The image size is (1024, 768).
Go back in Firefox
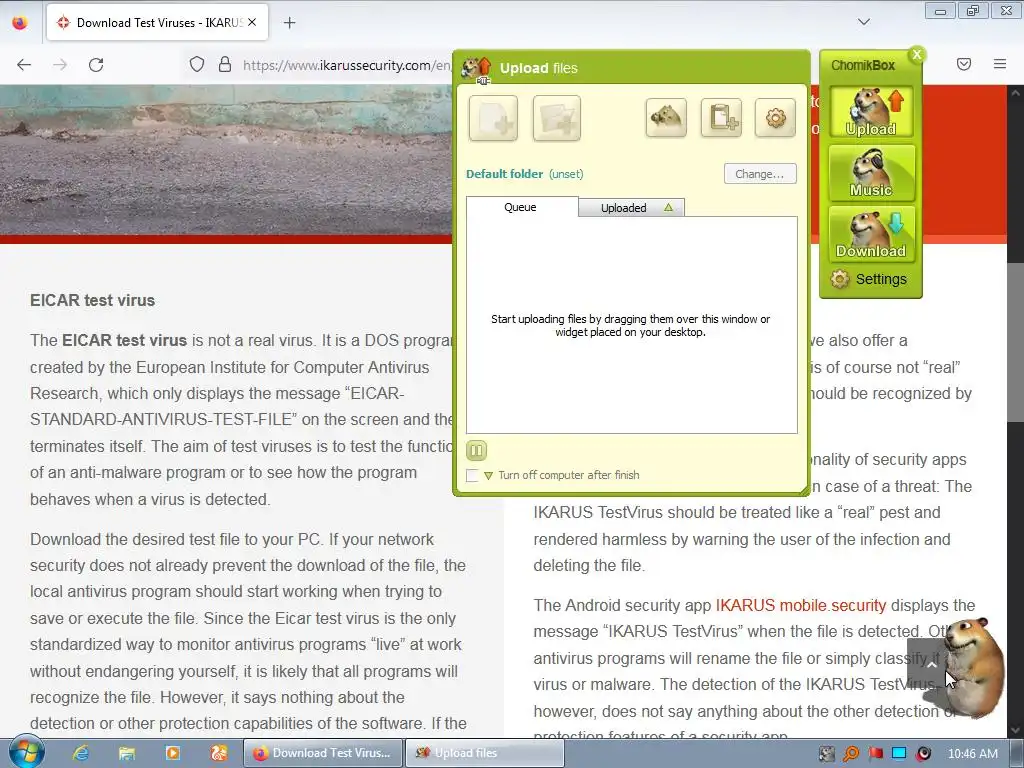[x=24, y=65]
